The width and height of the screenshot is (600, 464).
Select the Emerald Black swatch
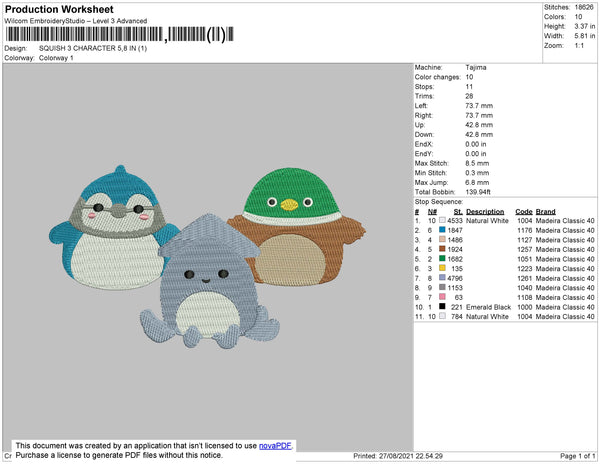click(x=442, y=307)
